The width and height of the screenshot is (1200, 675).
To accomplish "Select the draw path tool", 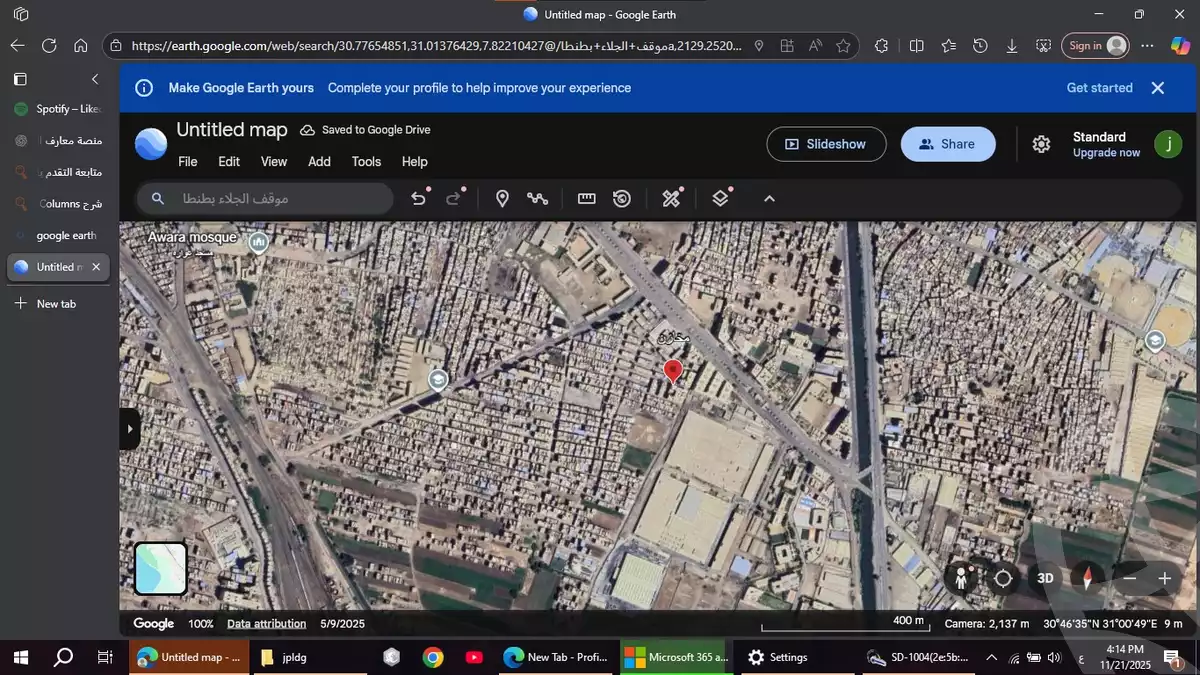I will click(538, 198).
